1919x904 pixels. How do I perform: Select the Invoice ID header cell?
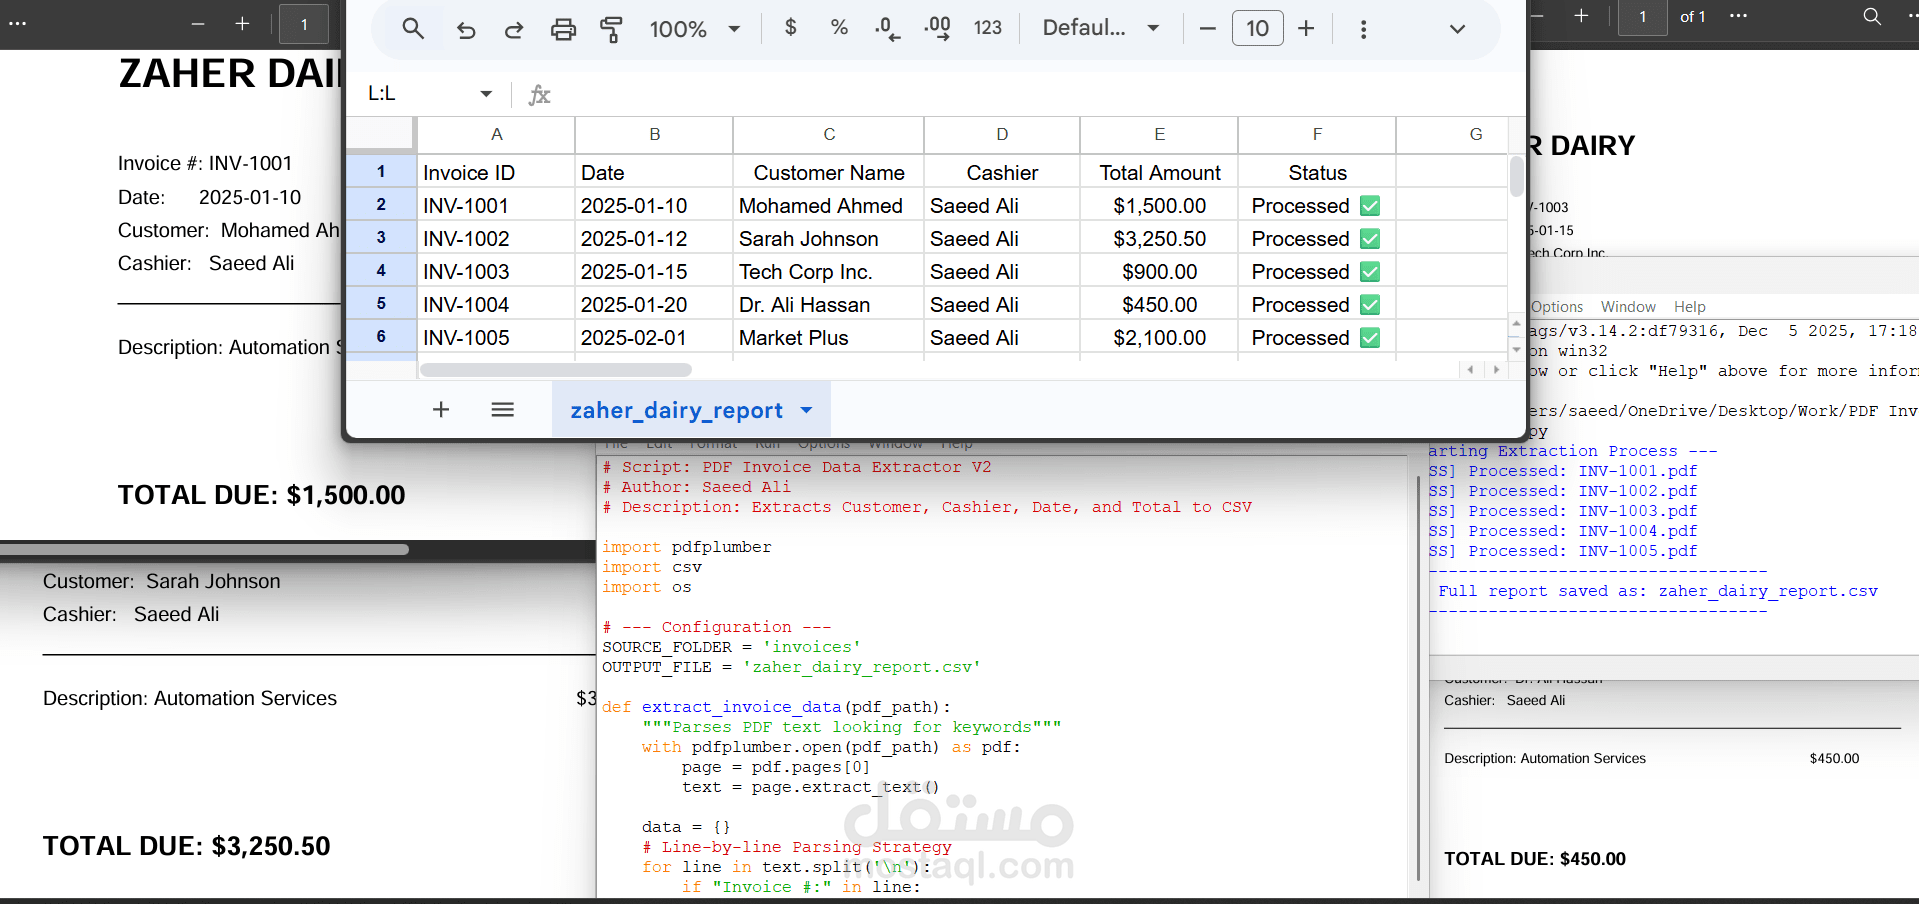click(x=496, y=173)
